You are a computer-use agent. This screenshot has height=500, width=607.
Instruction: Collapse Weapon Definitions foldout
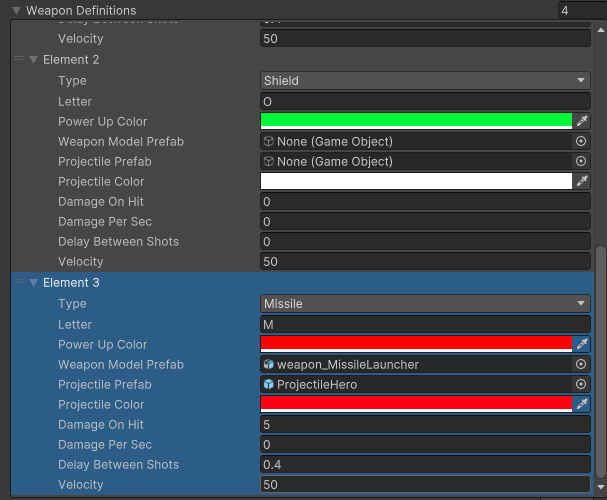[15, 10]
